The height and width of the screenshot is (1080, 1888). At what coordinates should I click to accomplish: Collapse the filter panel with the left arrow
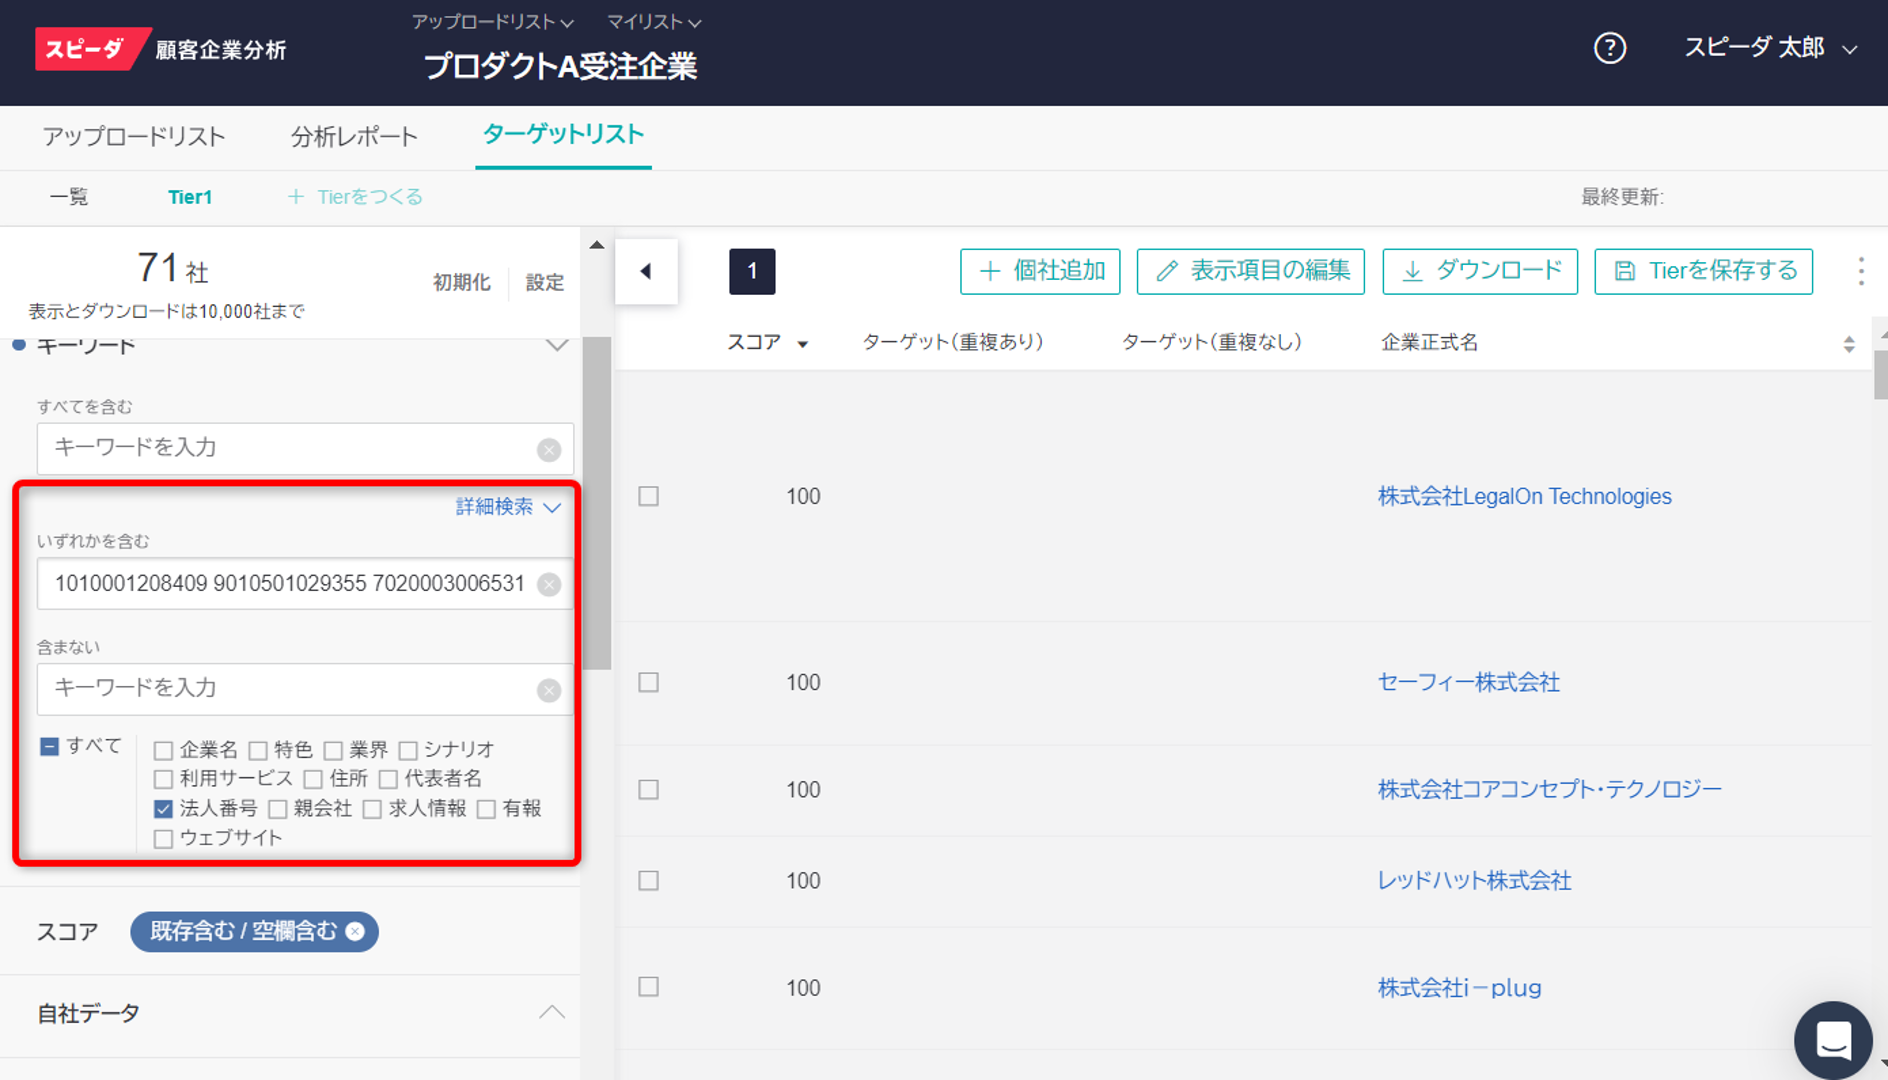(645, 271)
